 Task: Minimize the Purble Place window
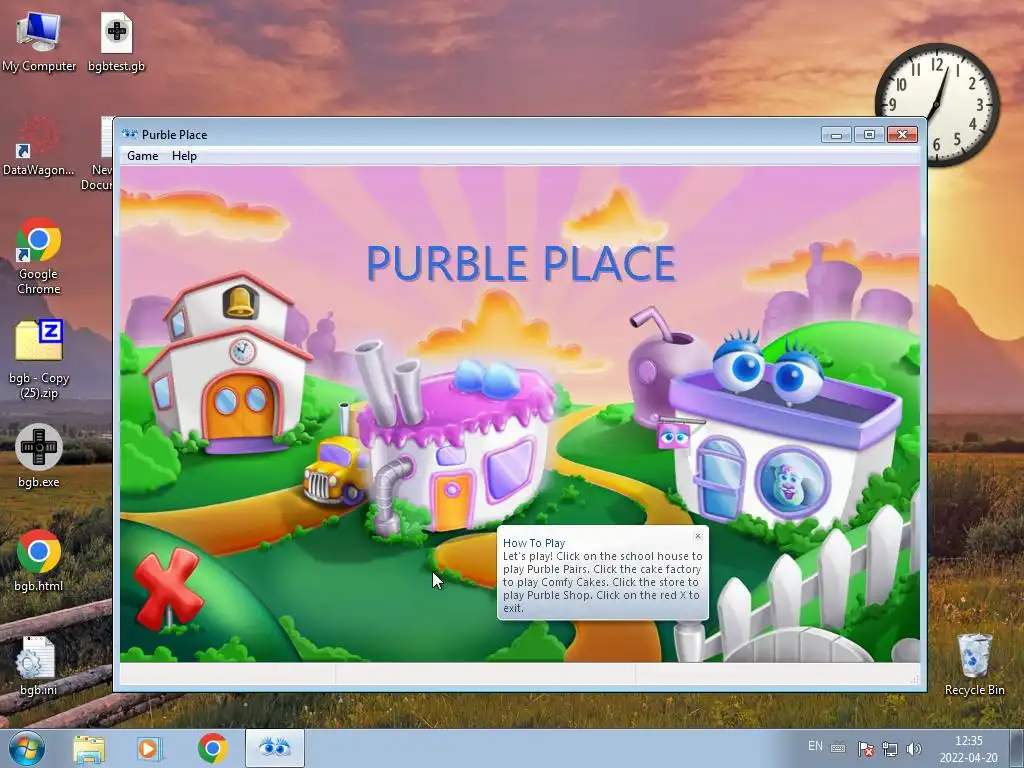(x=836, y=135)
